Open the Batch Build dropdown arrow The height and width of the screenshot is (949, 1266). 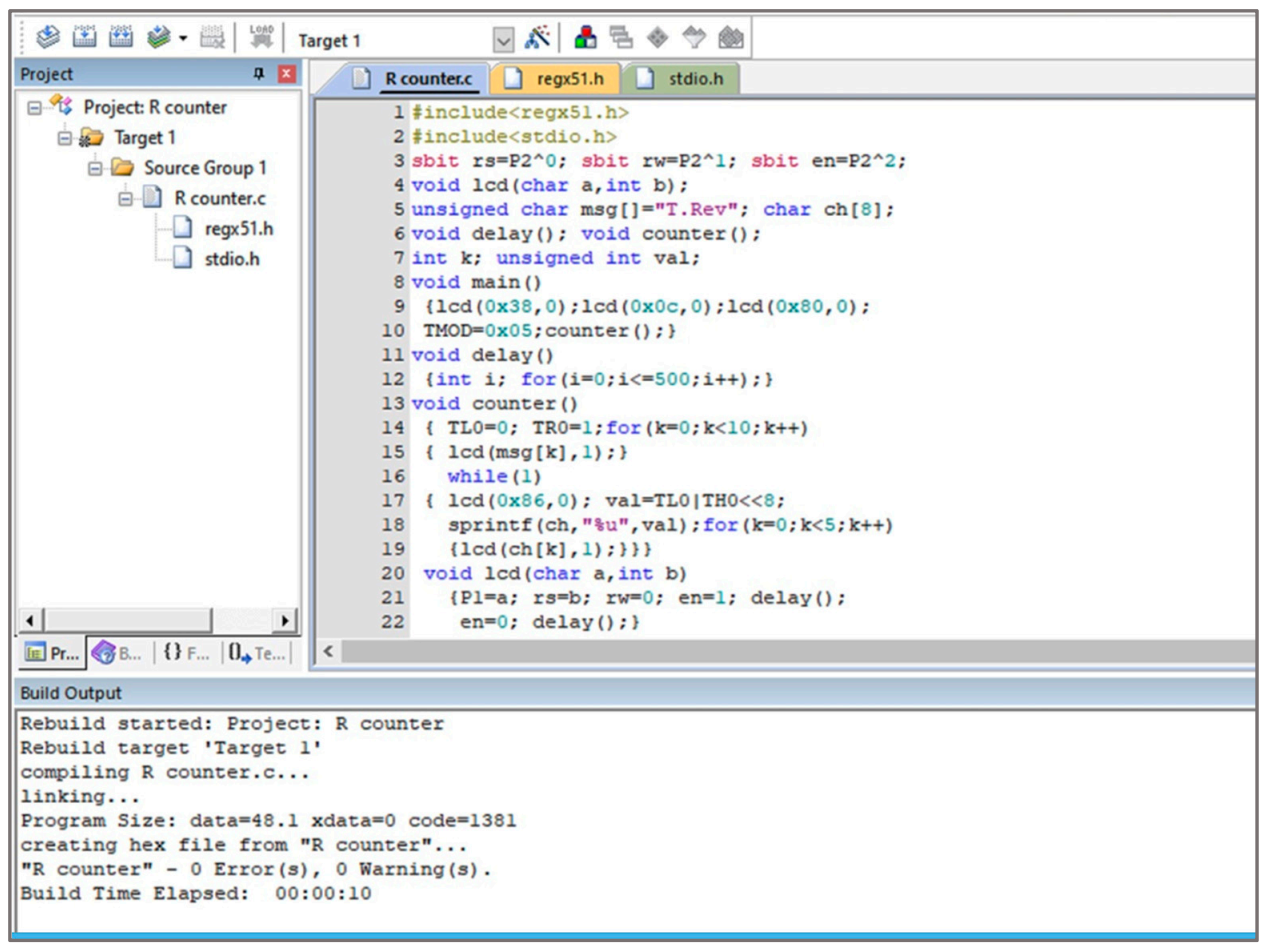(x=183, y=40)
